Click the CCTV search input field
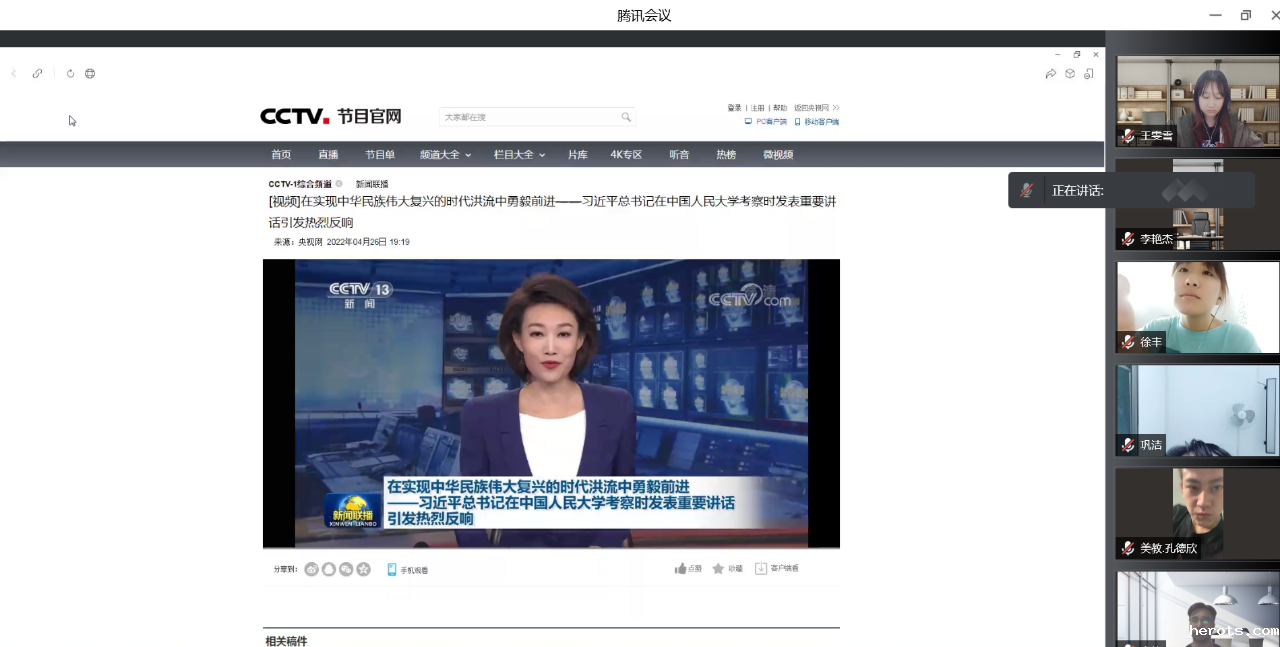Image resolution: width=1280 pixels, height=647 pixels. (x=528, y=117)
